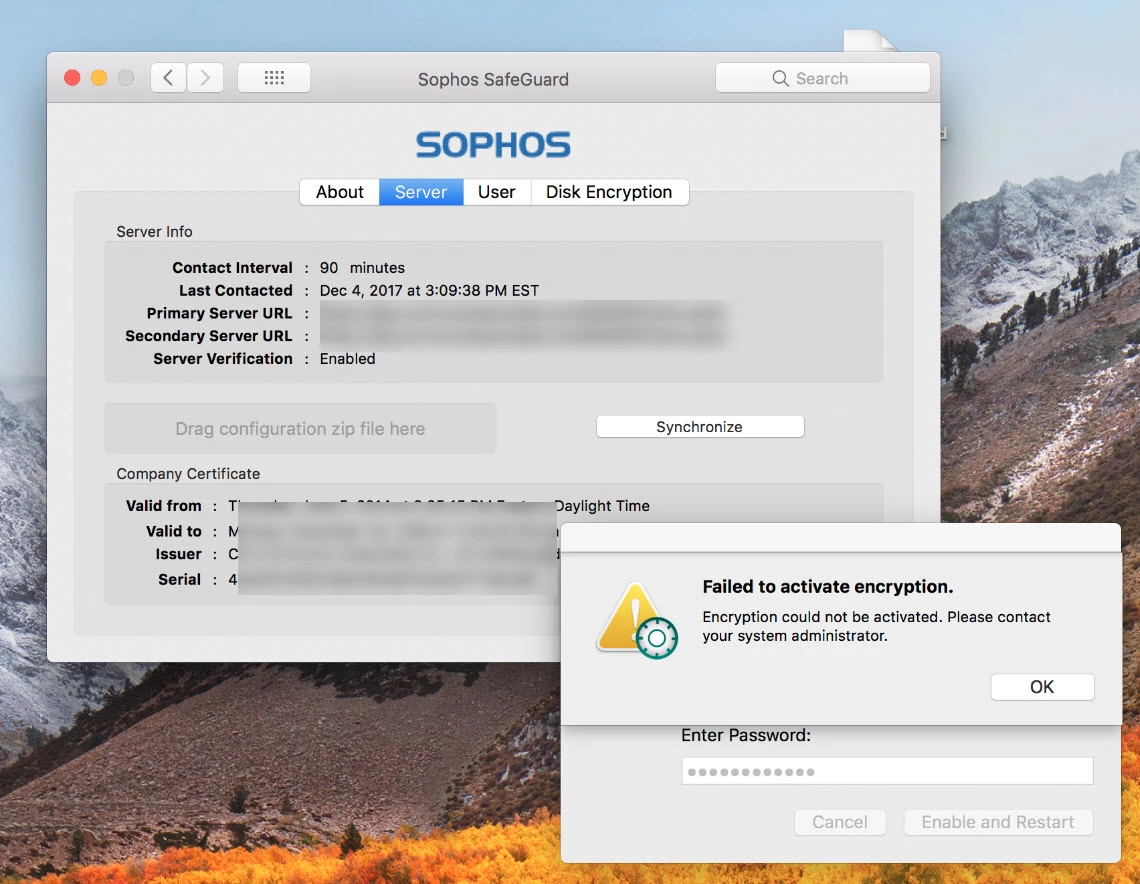Minimize the Sophos SafeGuard window
The image size is (1140, 884).
[99, 78]
